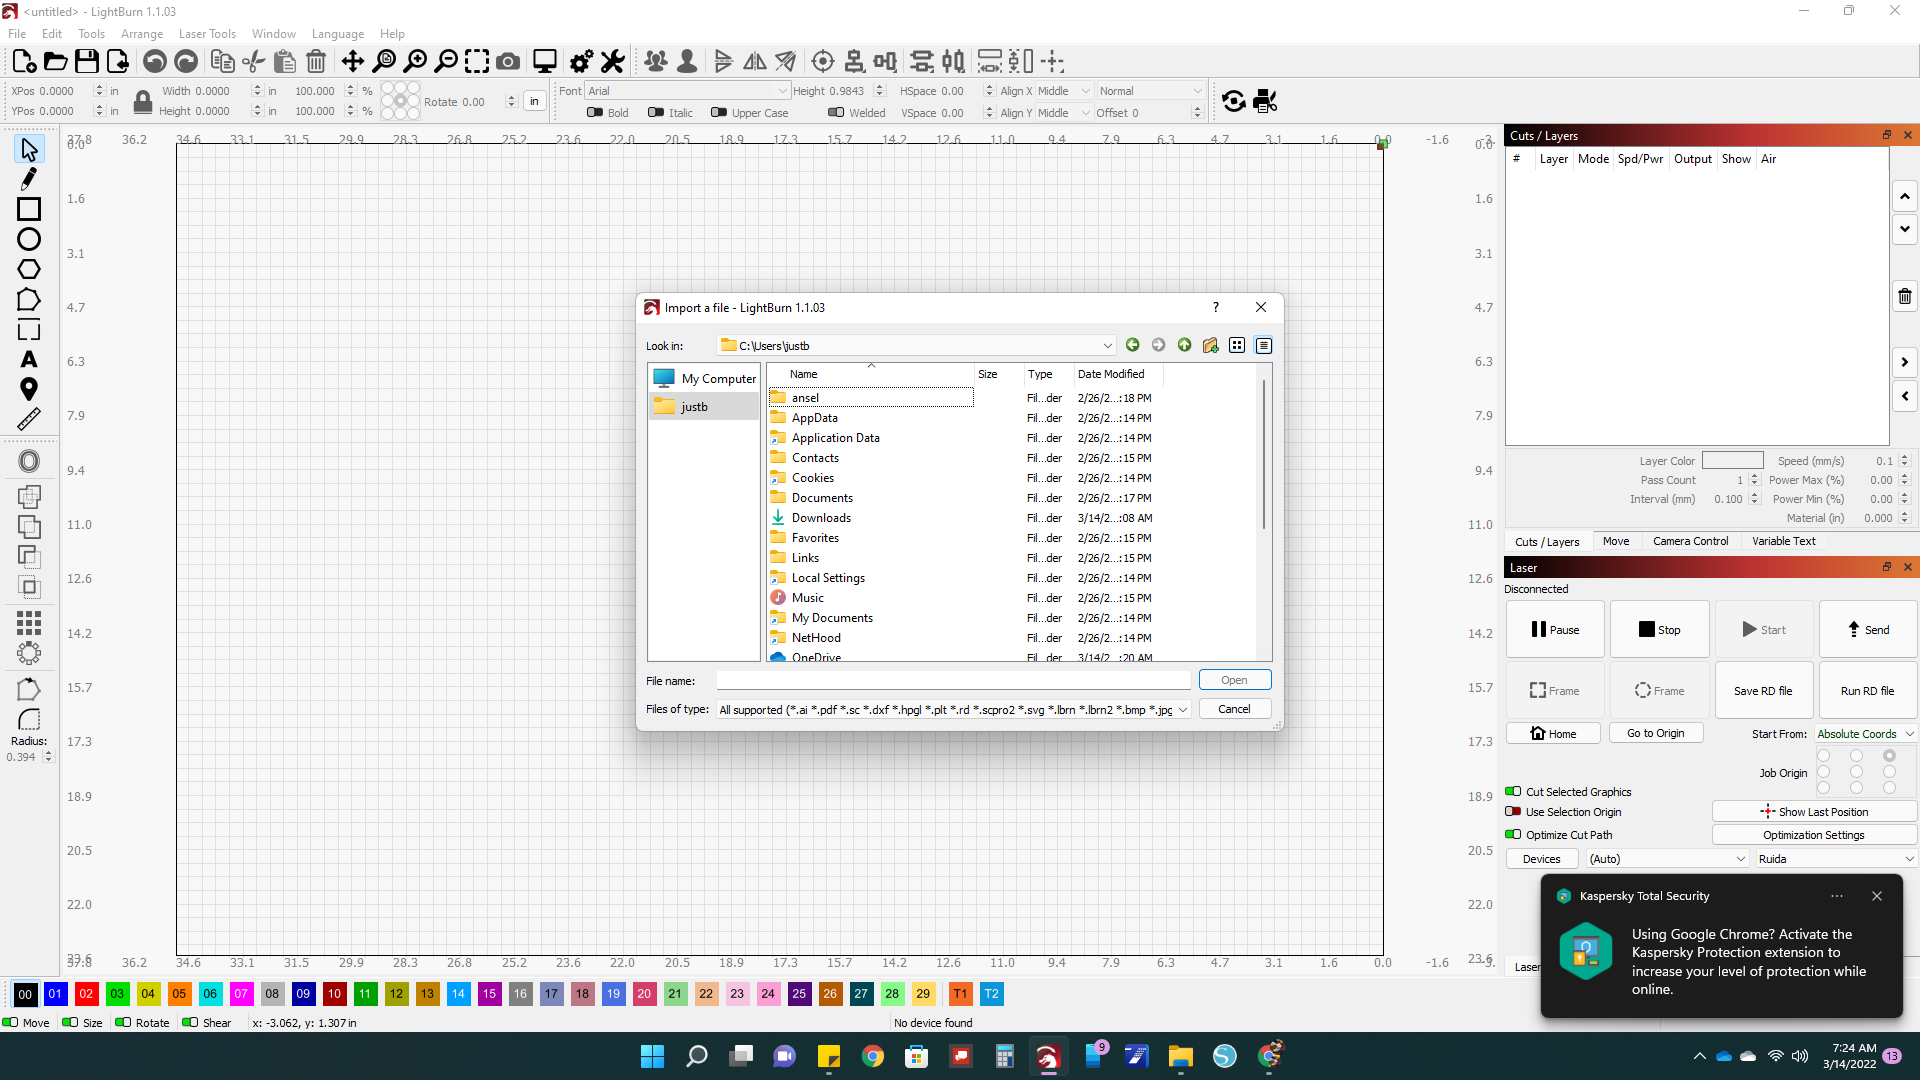The image size is (1920, 1080).
Task: Select the arrow Select tool
Action: point(29,150)
